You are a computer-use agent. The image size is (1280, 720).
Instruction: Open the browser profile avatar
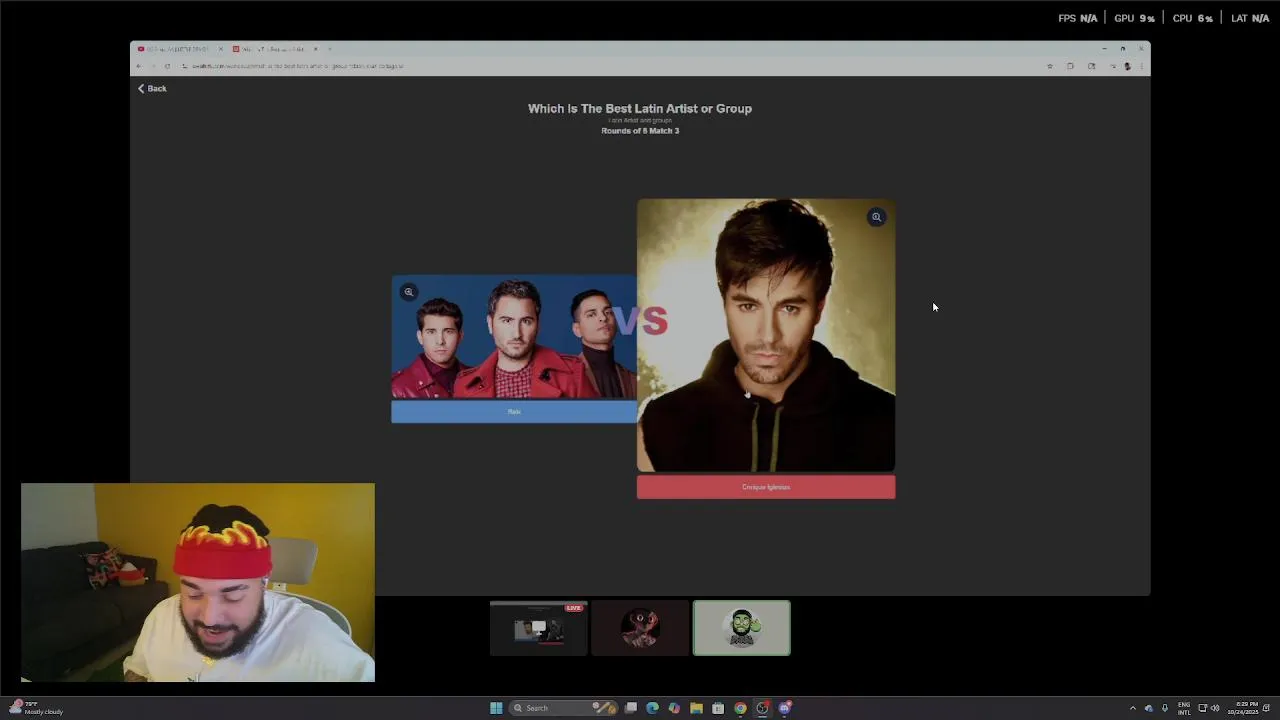click(x=1127, y=66)
